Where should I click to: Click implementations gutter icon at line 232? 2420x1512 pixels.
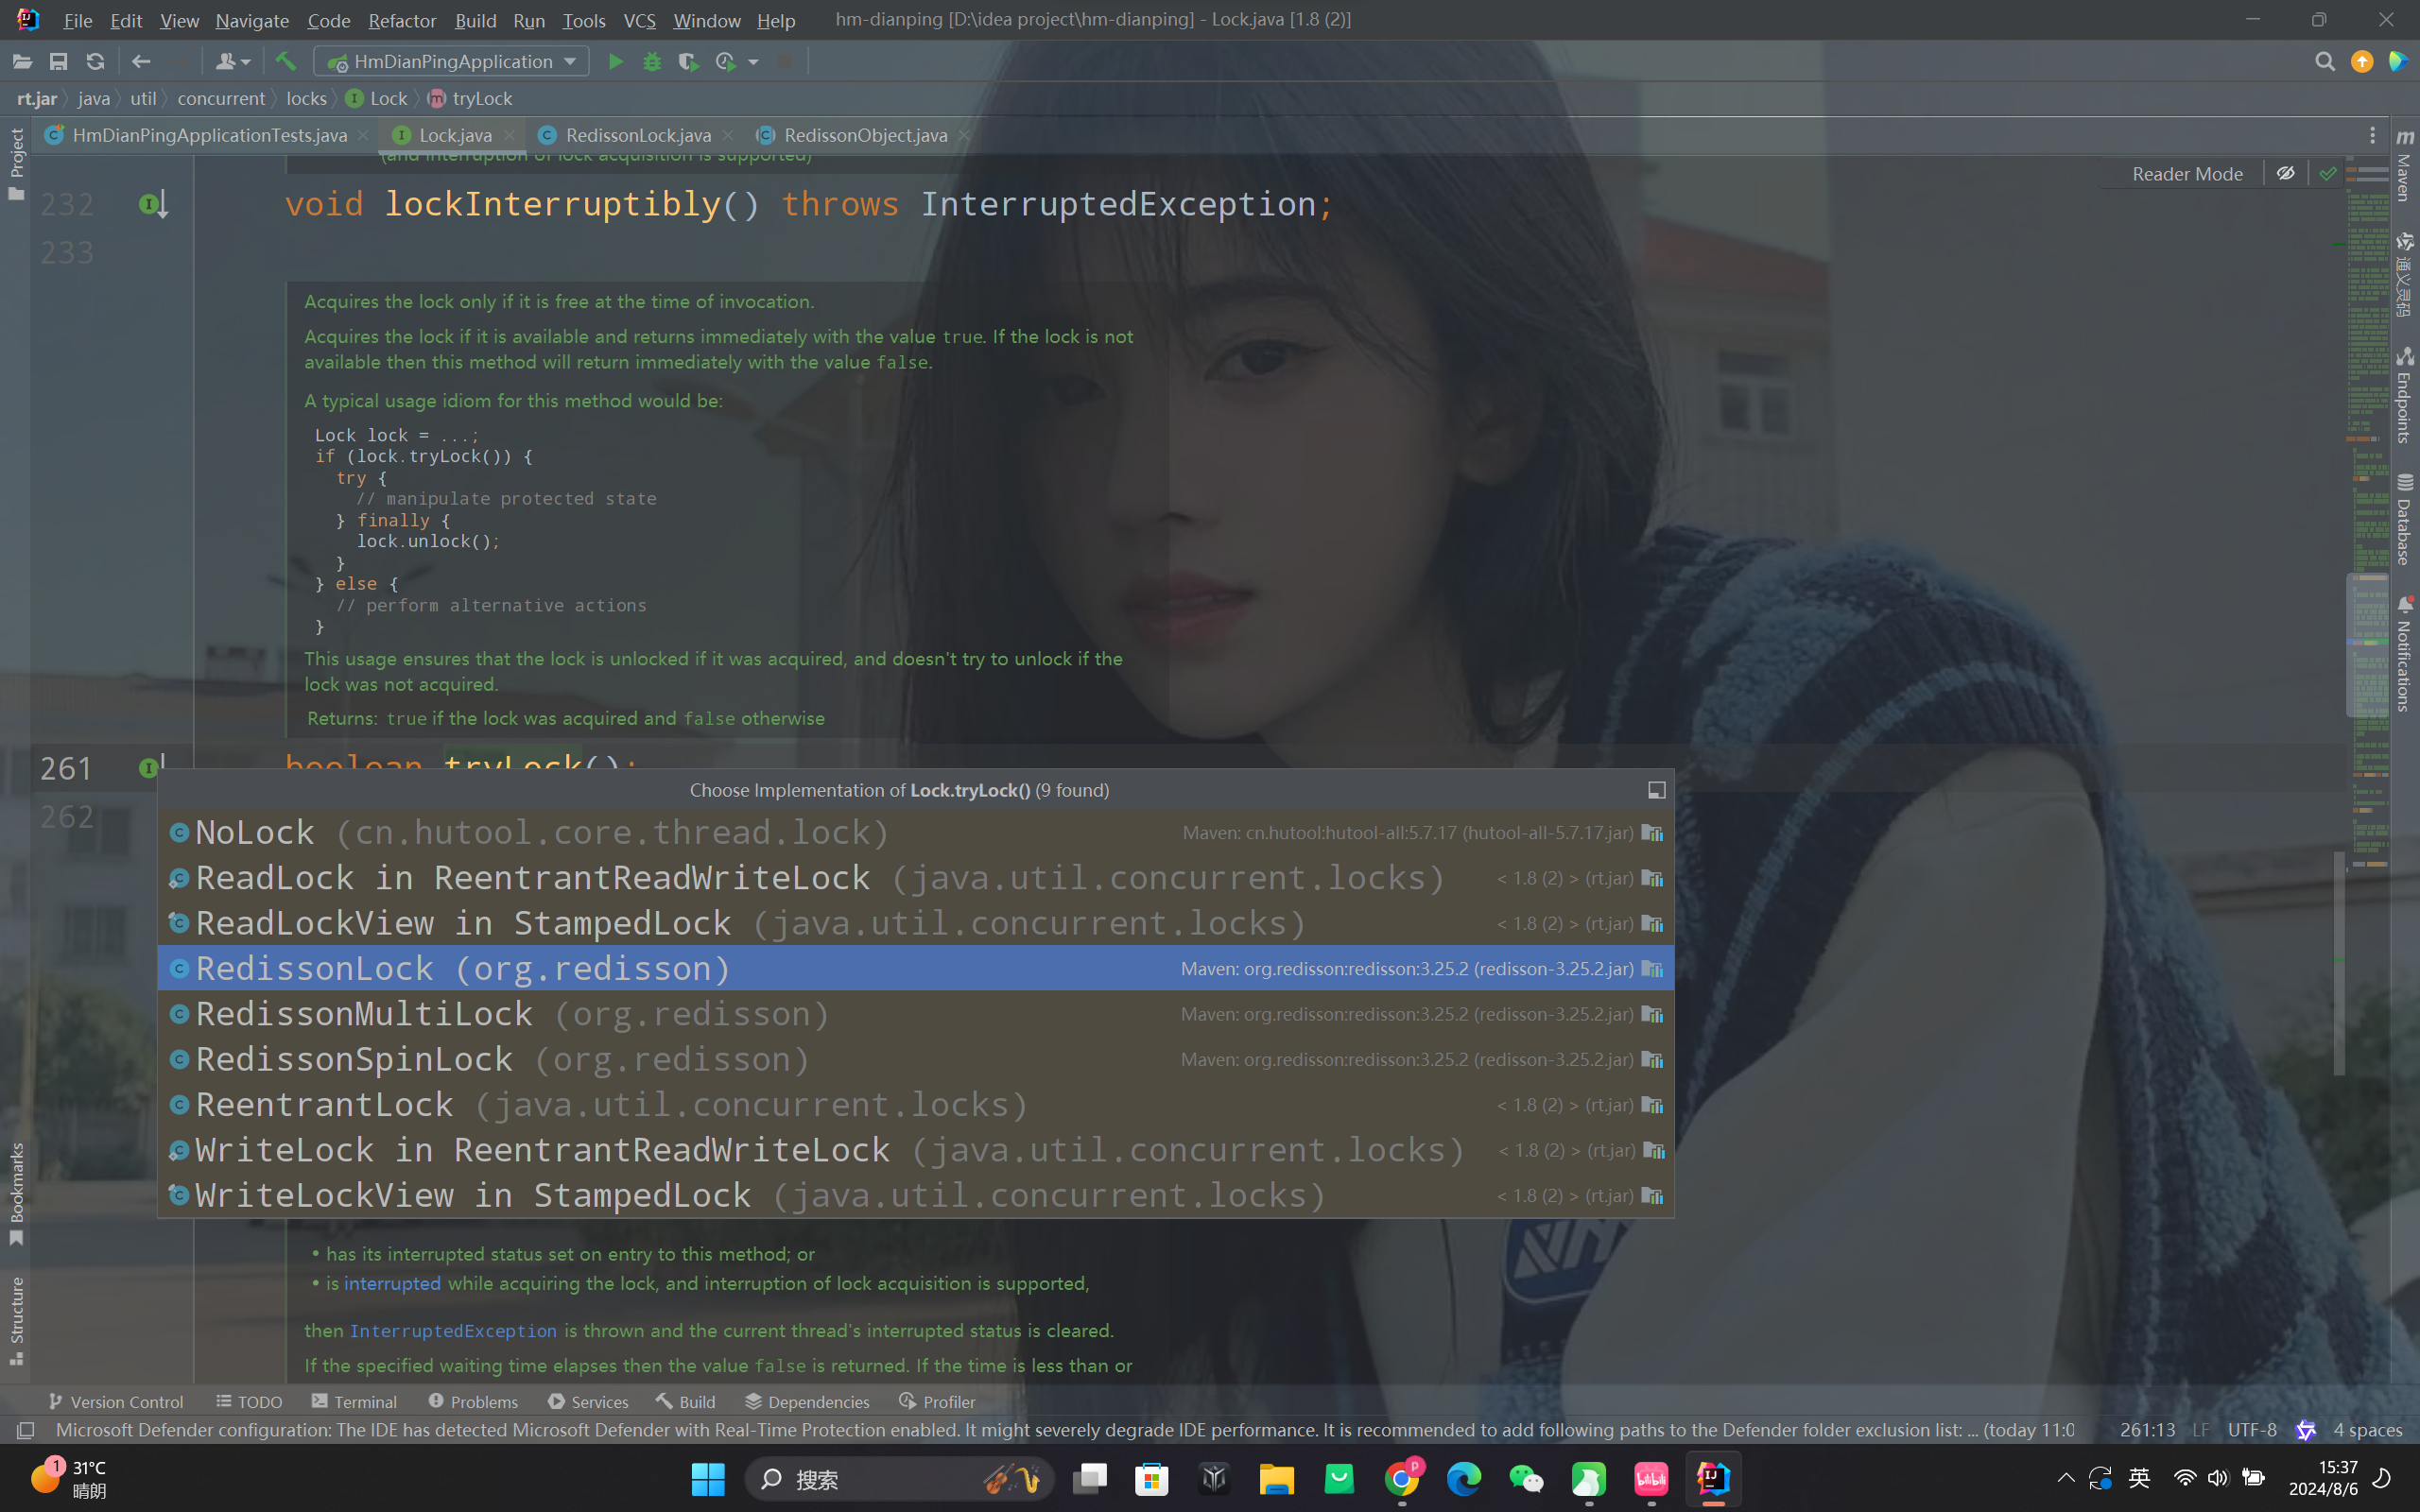tap(151, 205)
